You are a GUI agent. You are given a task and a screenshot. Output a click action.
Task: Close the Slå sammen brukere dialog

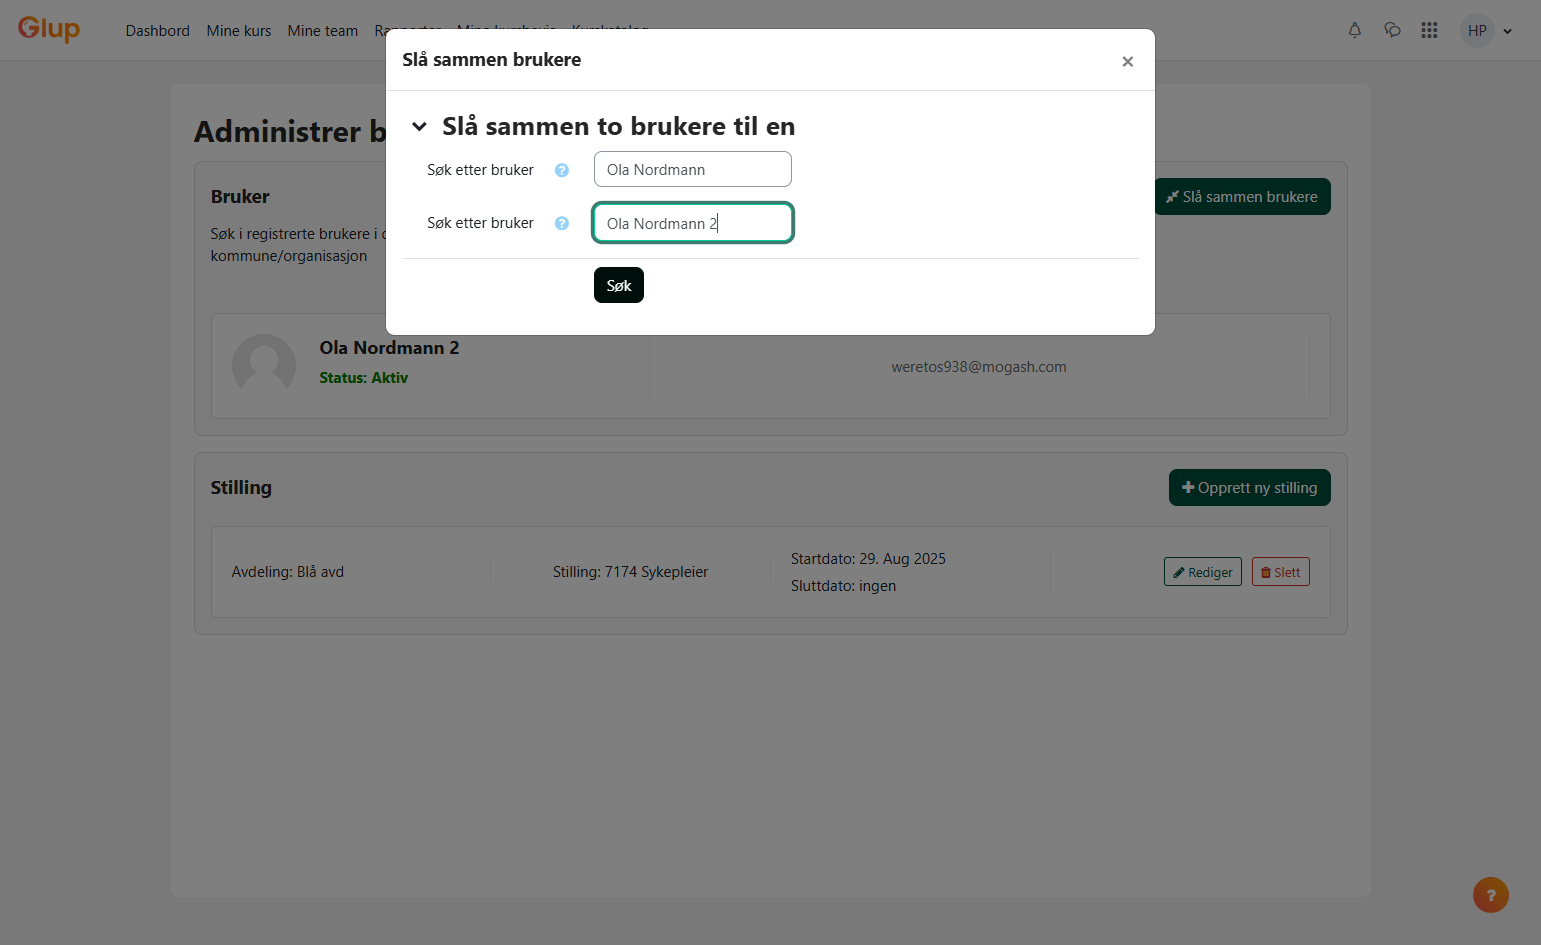[x=1127, y=61]
